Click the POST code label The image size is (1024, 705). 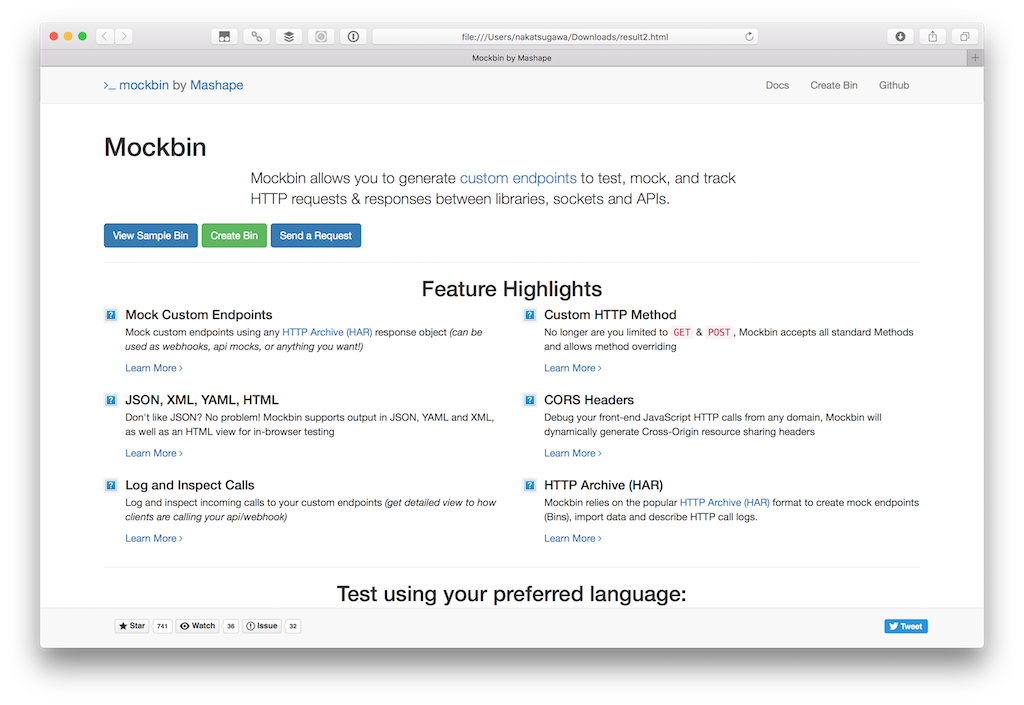[719, 332]
